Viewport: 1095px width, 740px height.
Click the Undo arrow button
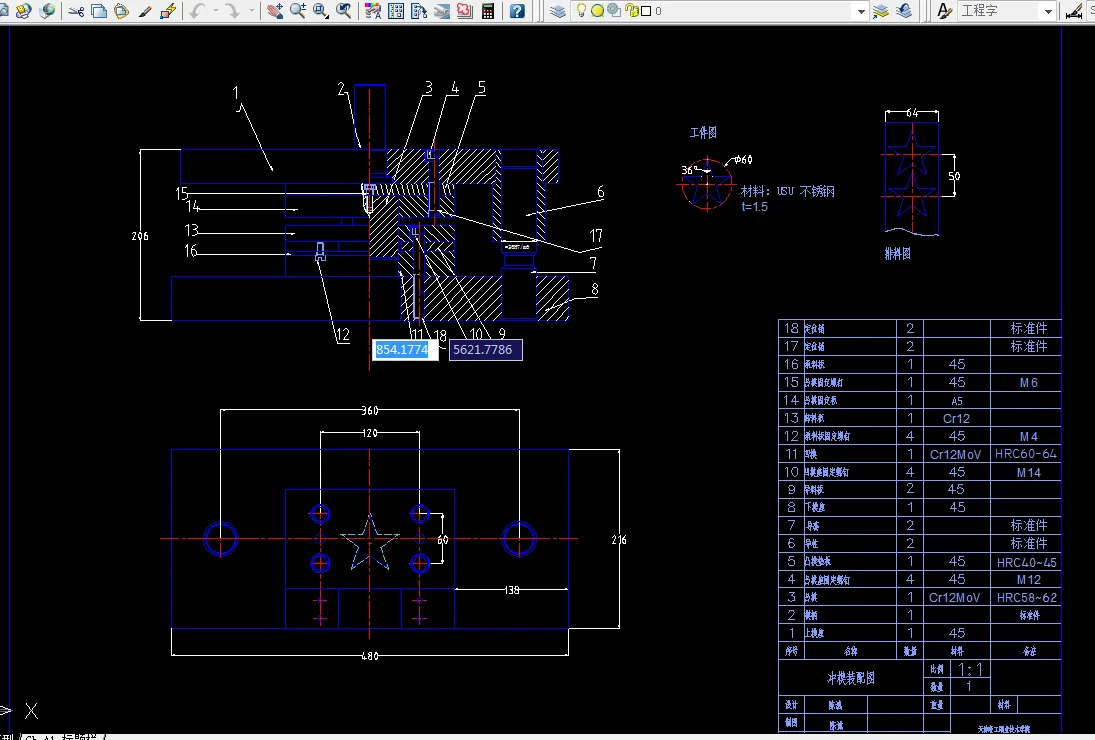[x=198, y=12]
